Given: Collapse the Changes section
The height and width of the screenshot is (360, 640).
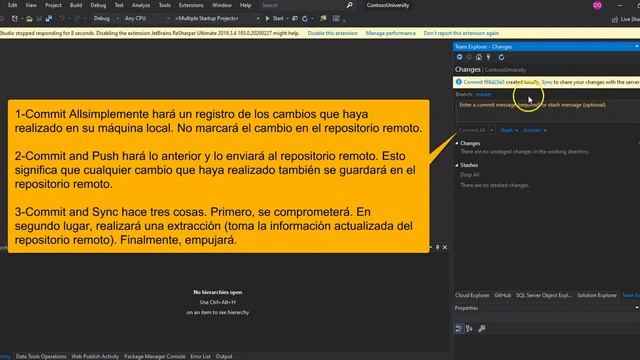Looking at the screenshot, I should click(457, 143).
